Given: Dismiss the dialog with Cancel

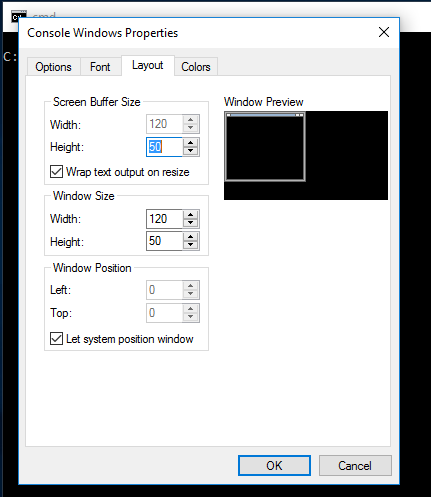Looking at the screenshot, I should pos(355,465).
